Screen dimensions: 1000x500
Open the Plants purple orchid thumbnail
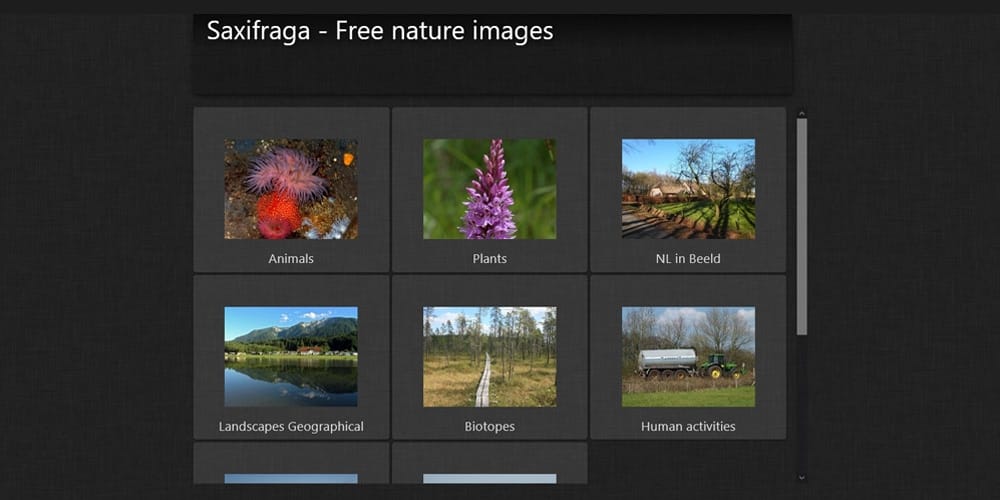click(490, 189)
